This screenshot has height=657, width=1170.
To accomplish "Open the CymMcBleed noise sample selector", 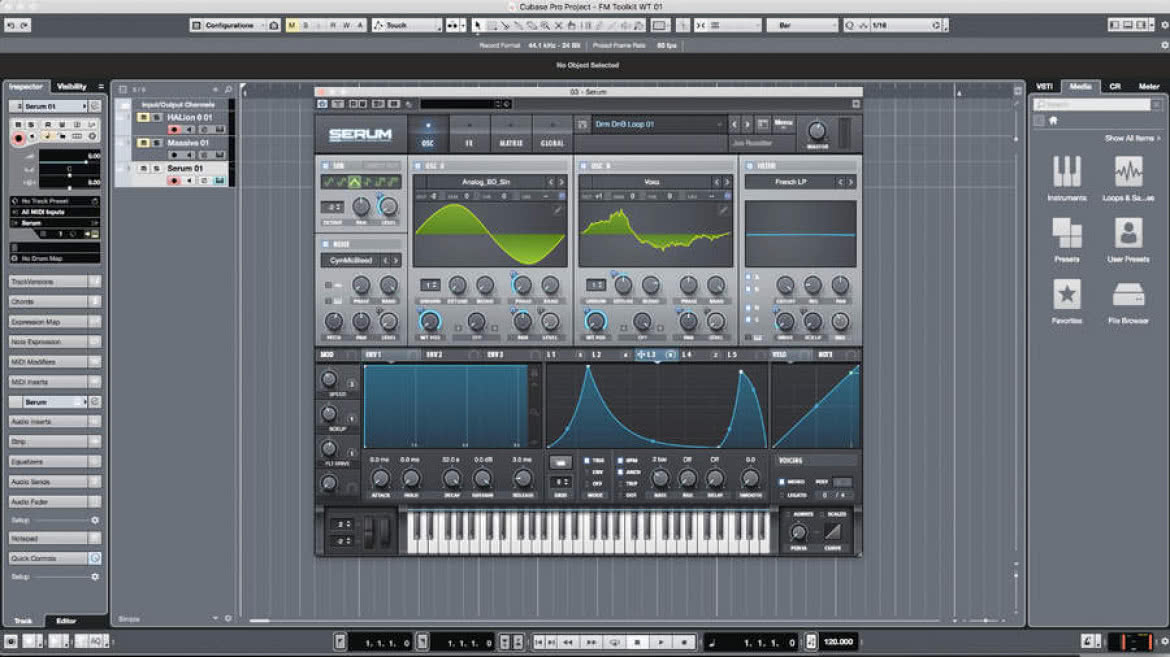I will click(351, 261).
